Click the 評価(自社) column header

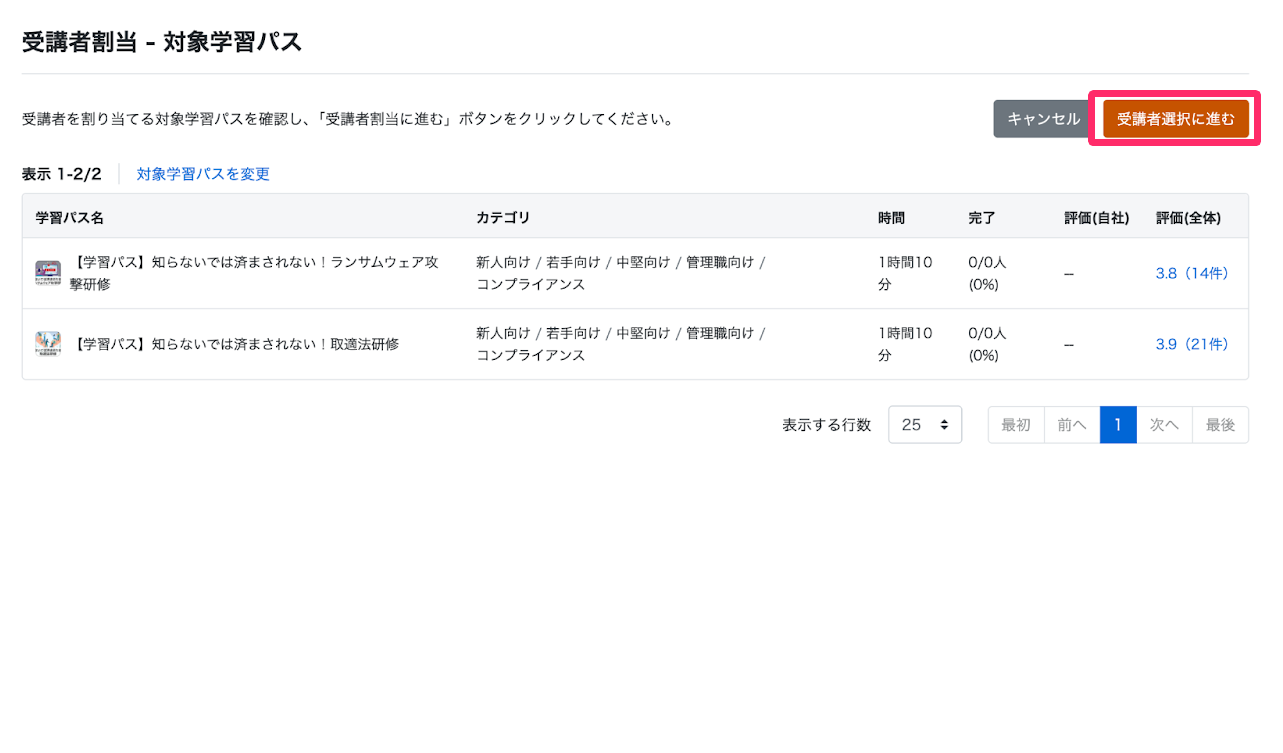click(x=1097, y=217)
